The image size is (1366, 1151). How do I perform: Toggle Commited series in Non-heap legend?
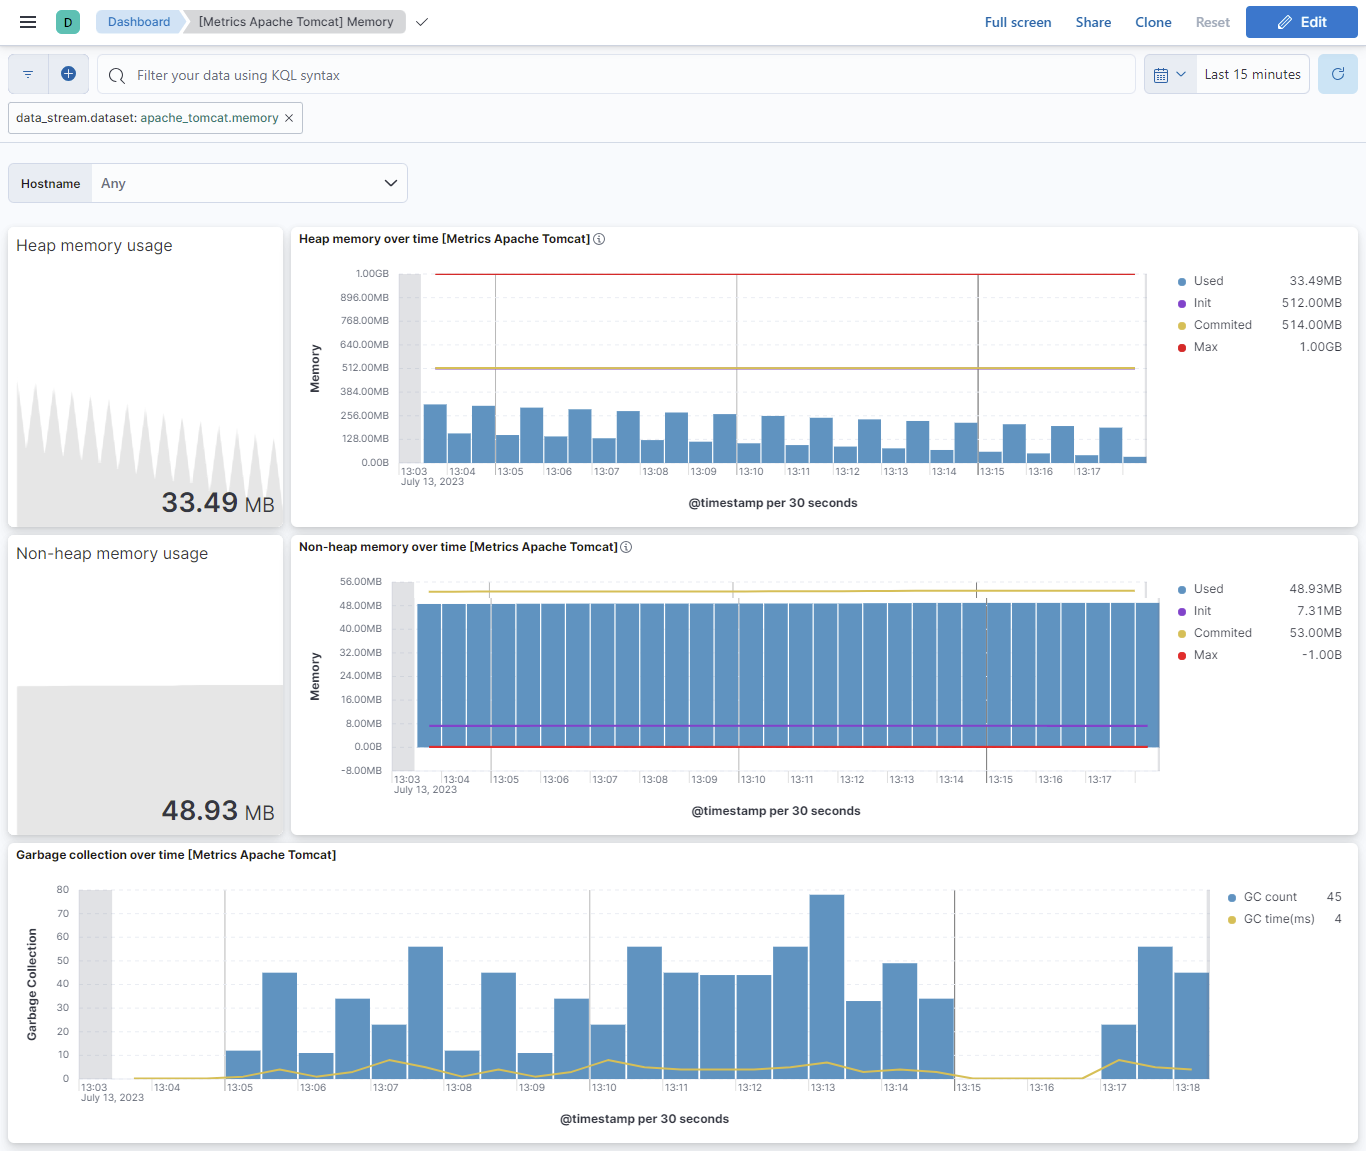tap(1222, 633)
